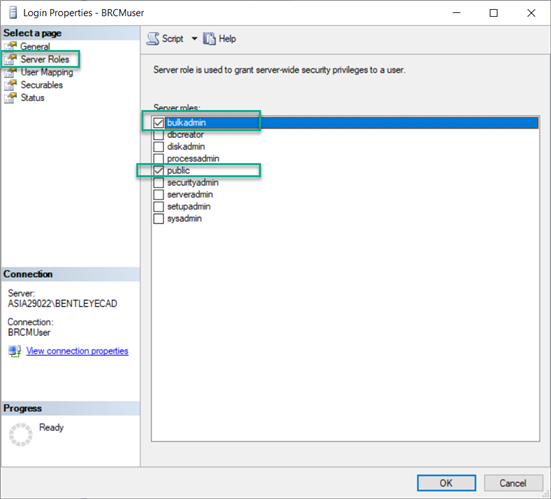Click the Status page icon
The image size is (551, 499).
(x=10, y=98)
